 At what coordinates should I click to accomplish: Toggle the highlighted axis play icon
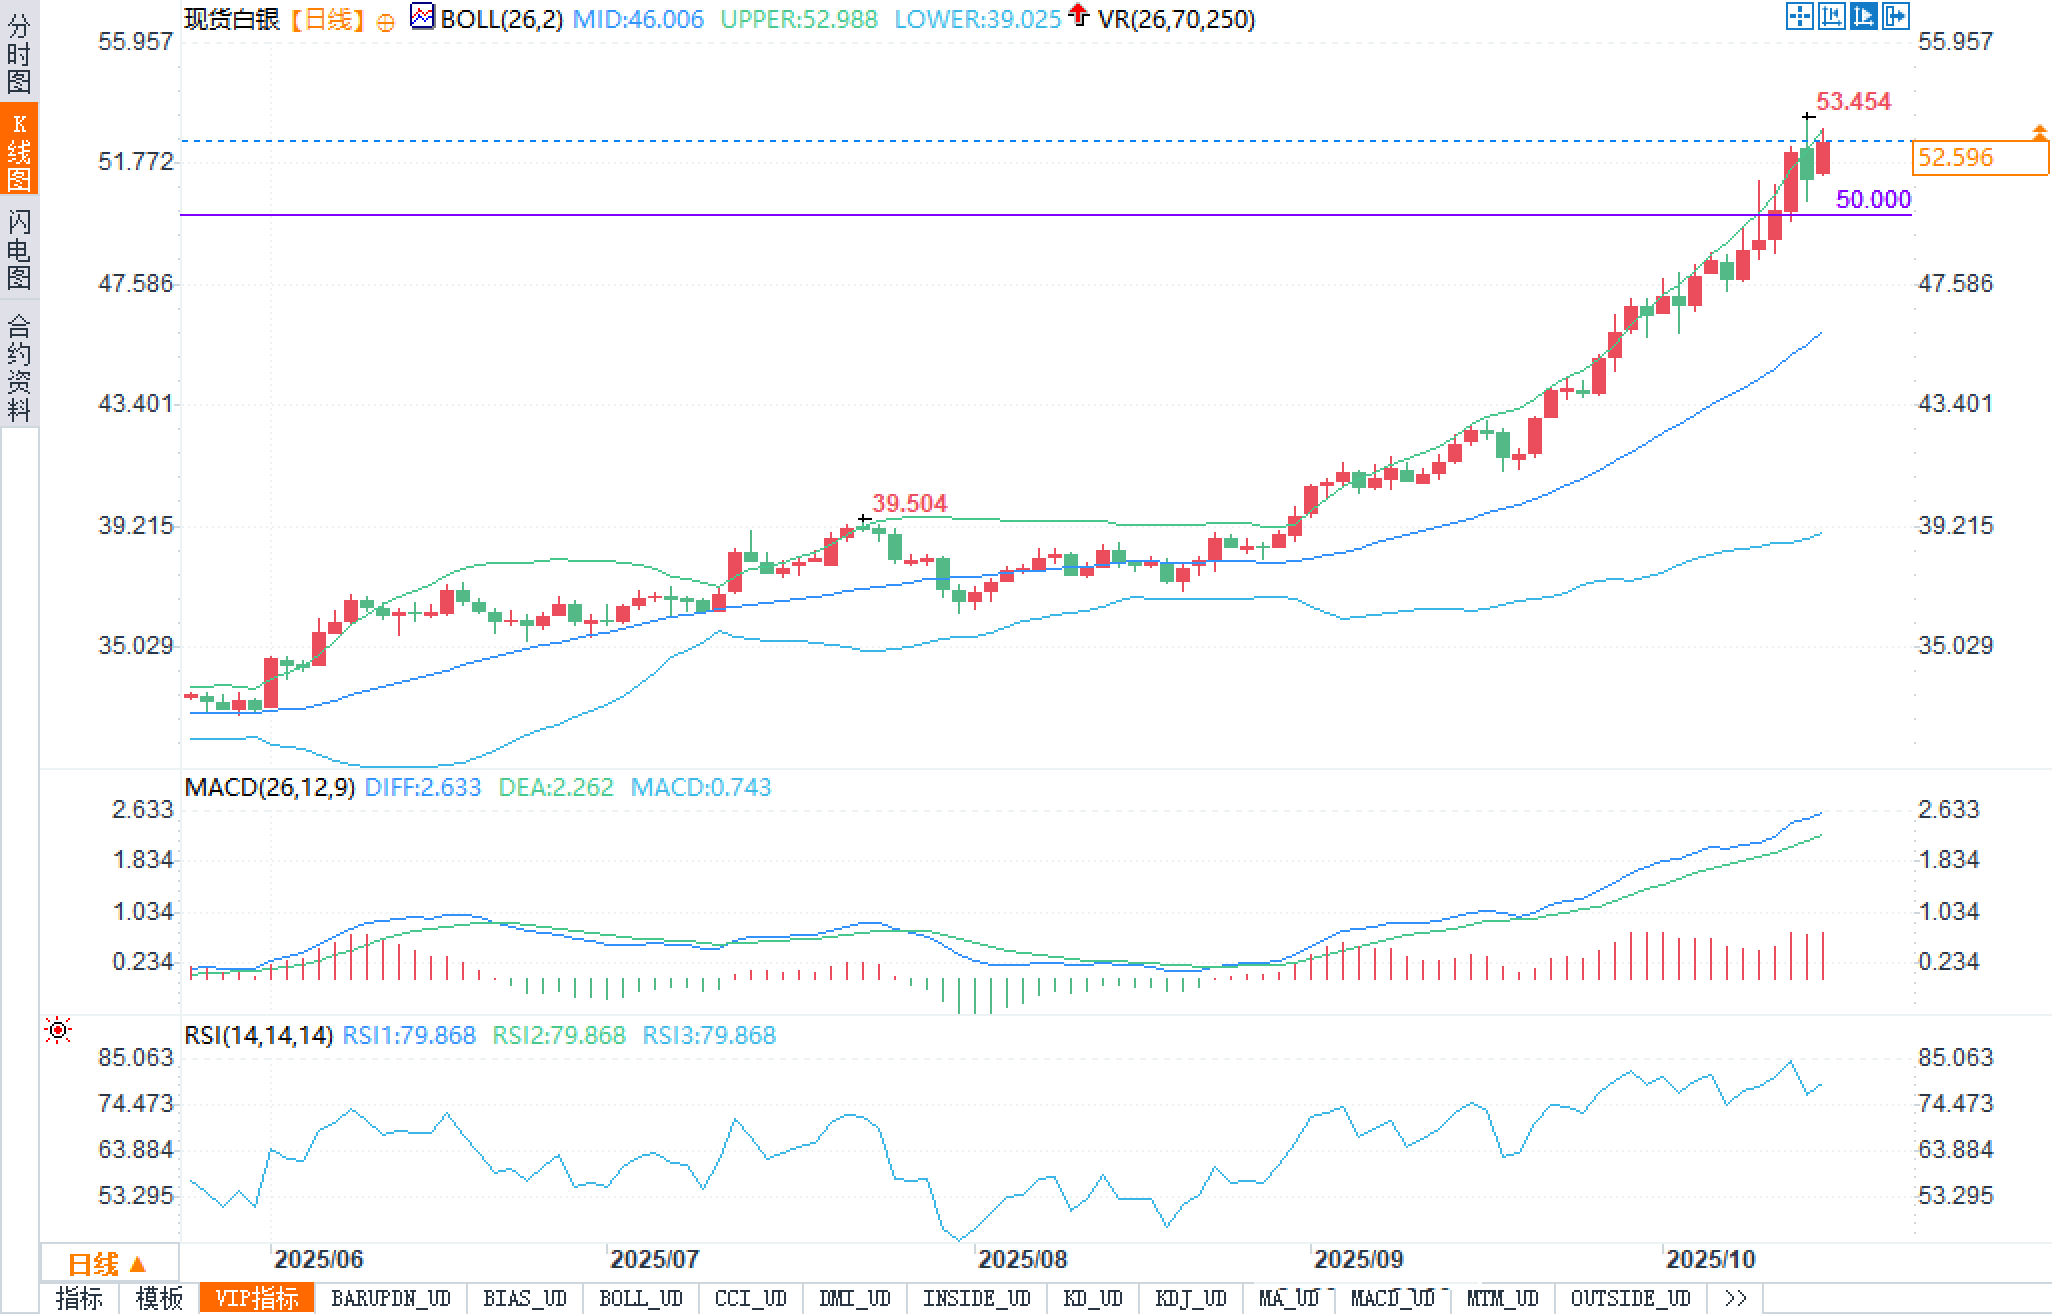[1863, 17]
